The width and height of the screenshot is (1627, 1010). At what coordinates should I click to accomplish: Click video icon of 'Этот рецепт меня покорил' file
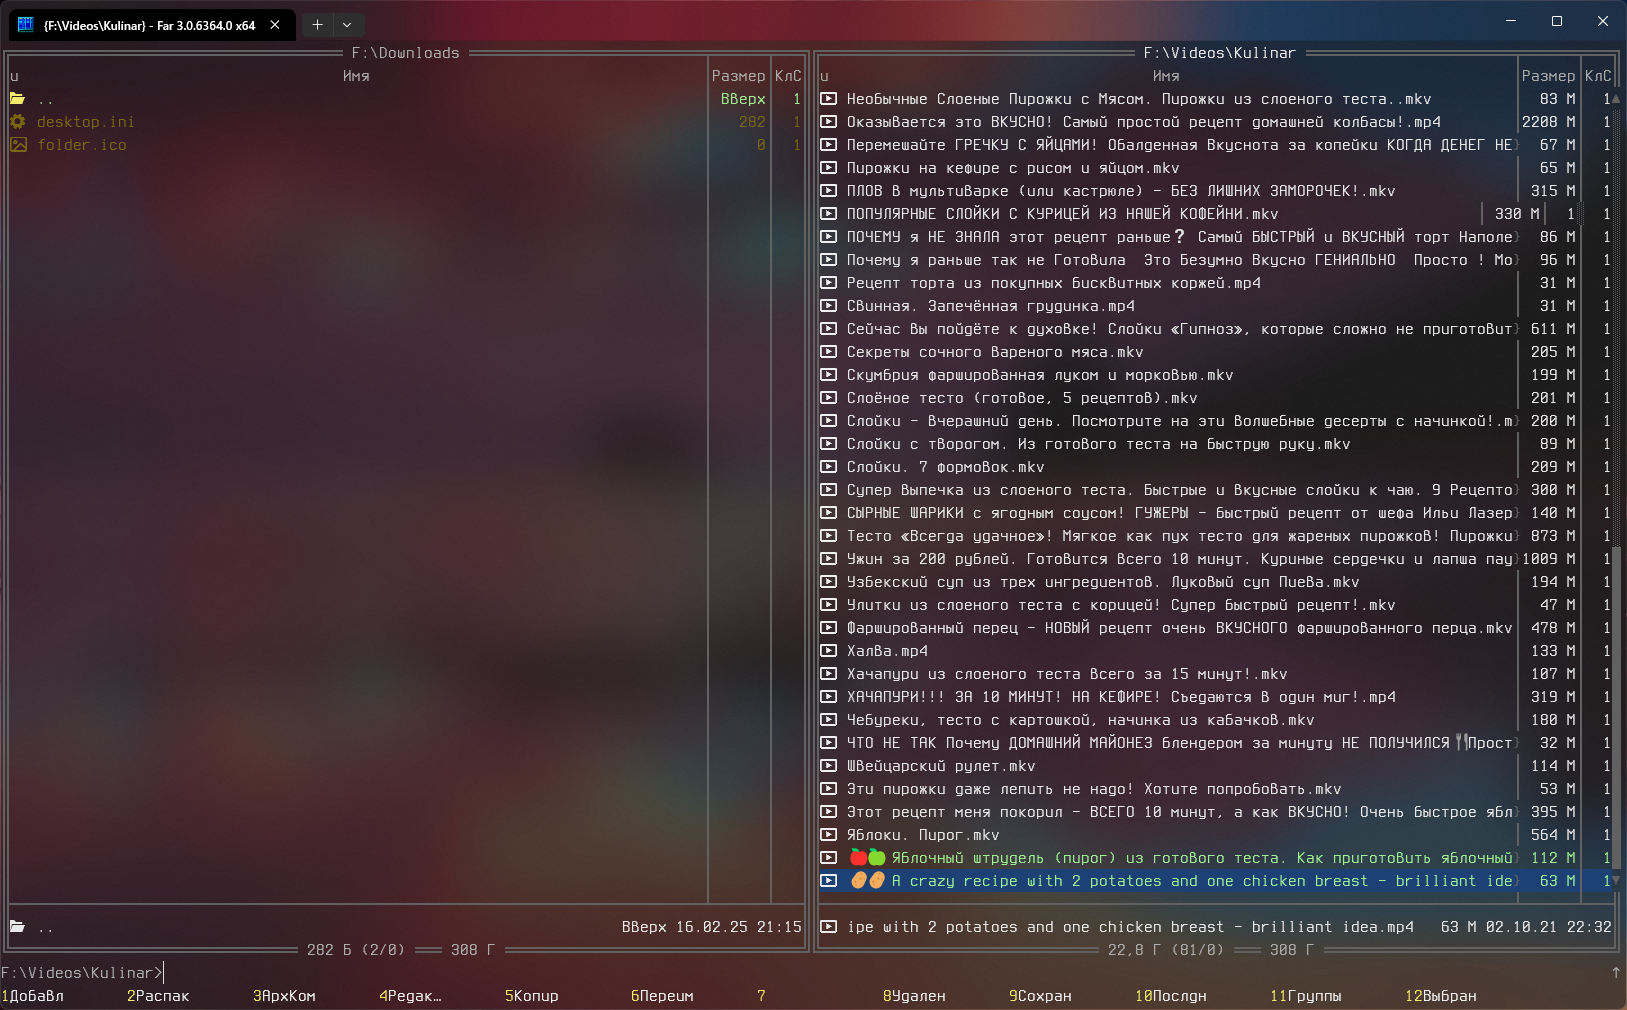(828, 812)
